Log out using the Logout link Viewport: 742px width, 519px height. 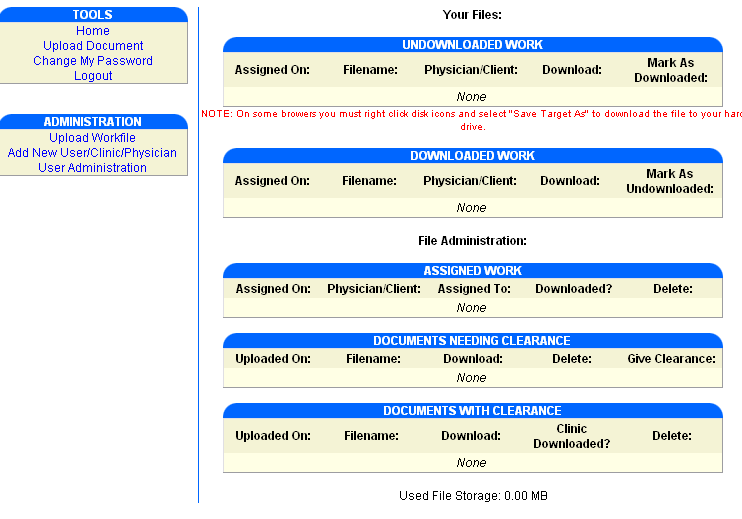coord(93,76)
